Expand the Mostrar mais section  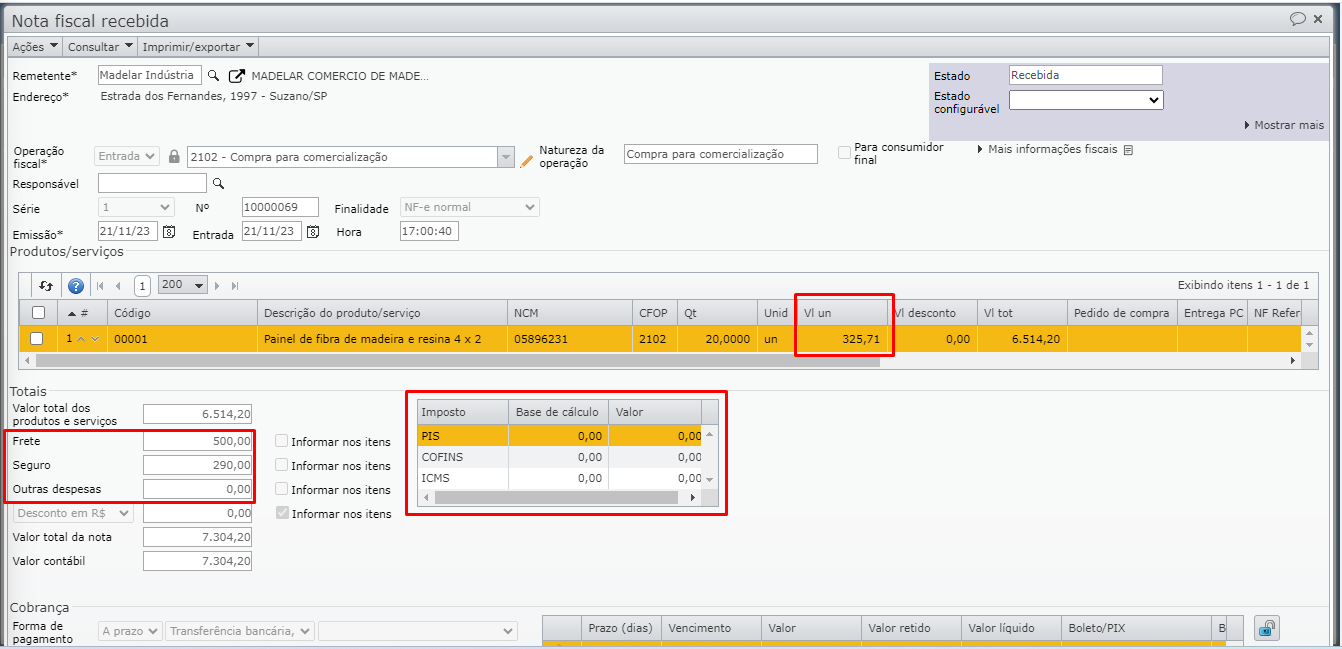(x=1284, y=125)
